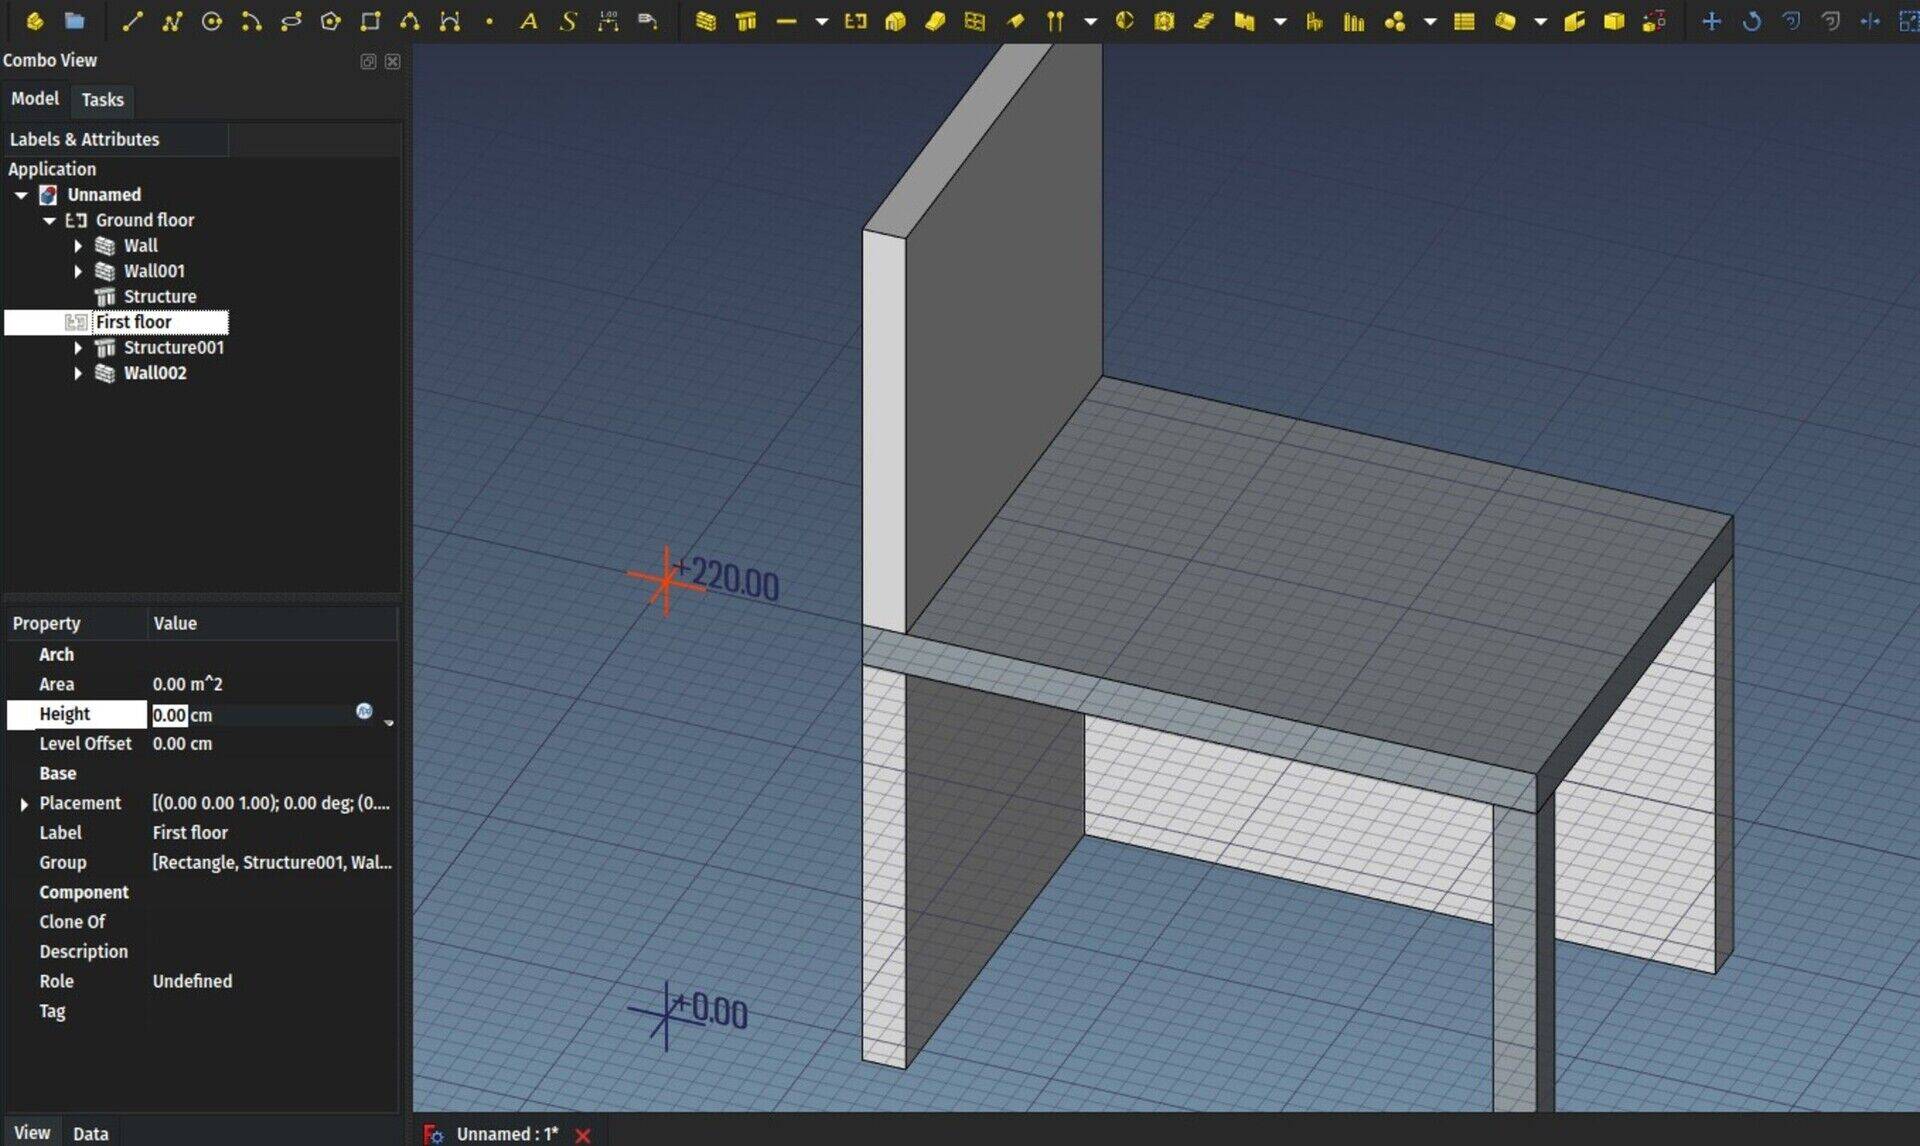Activate the Roof tool

1015,21
